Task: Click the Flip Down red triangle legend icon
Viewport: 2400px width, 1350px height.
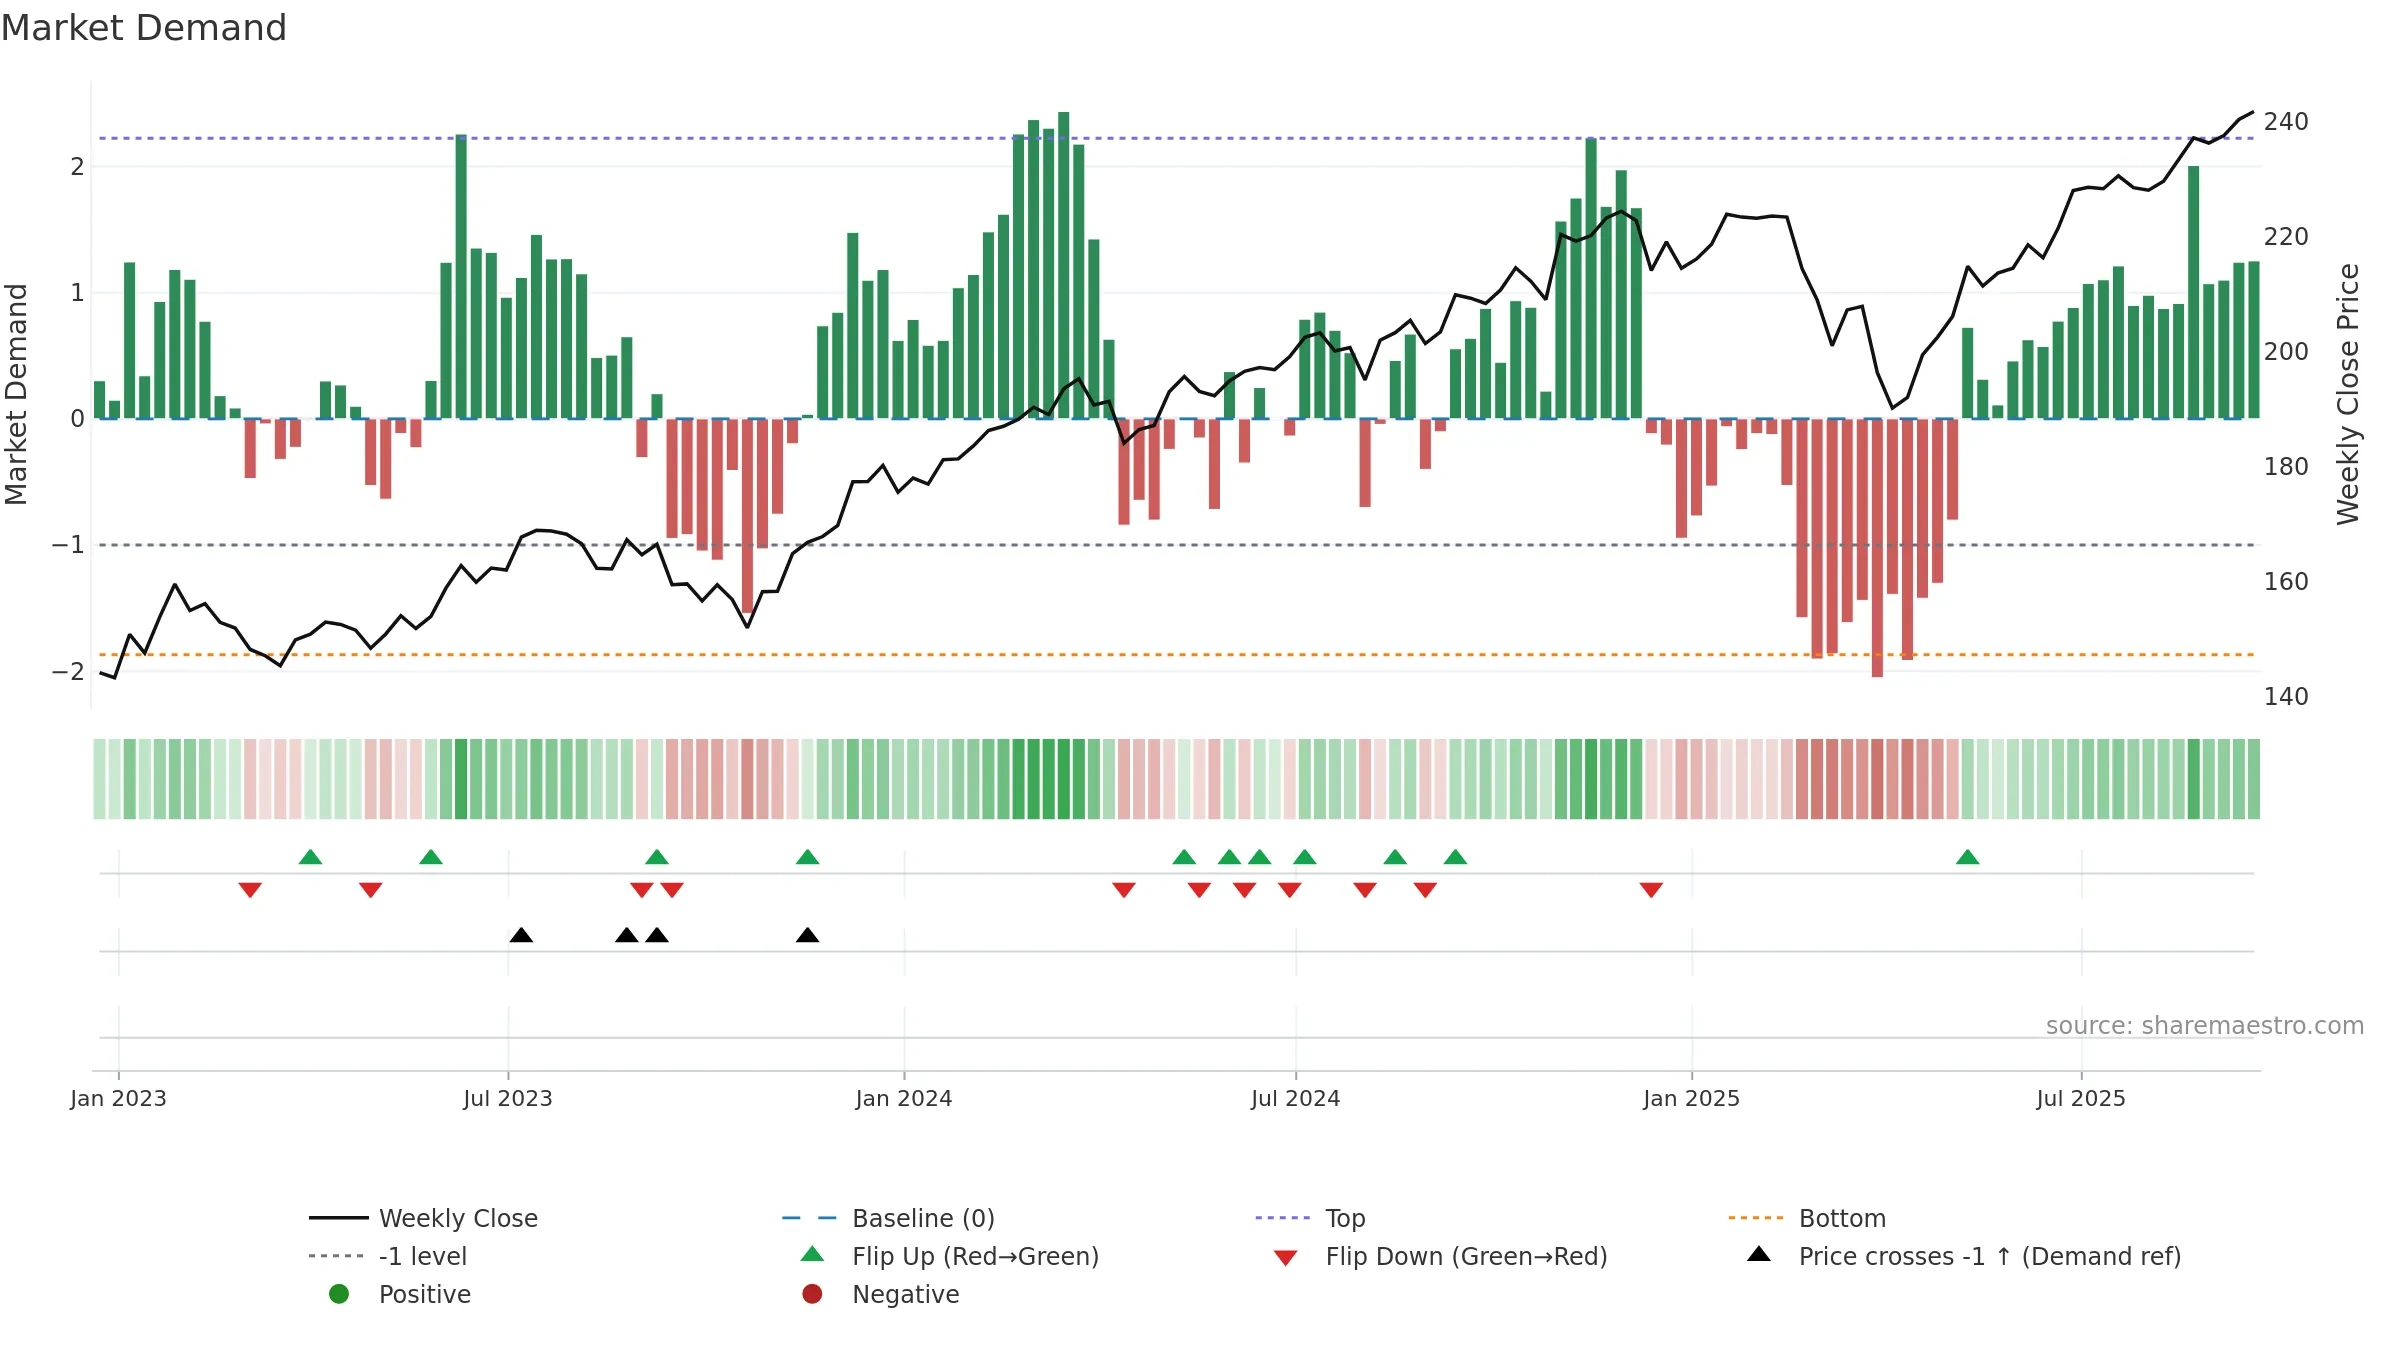Action: click(x=1286, y=1258)
